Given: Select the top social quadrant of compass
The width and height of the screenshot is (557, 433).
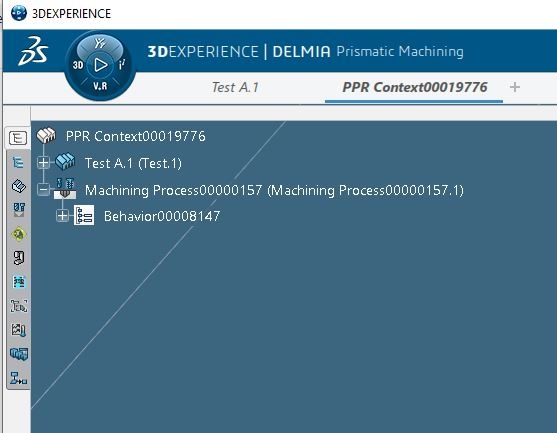Looking at the screenshot, I should click(x=100, y=44).
